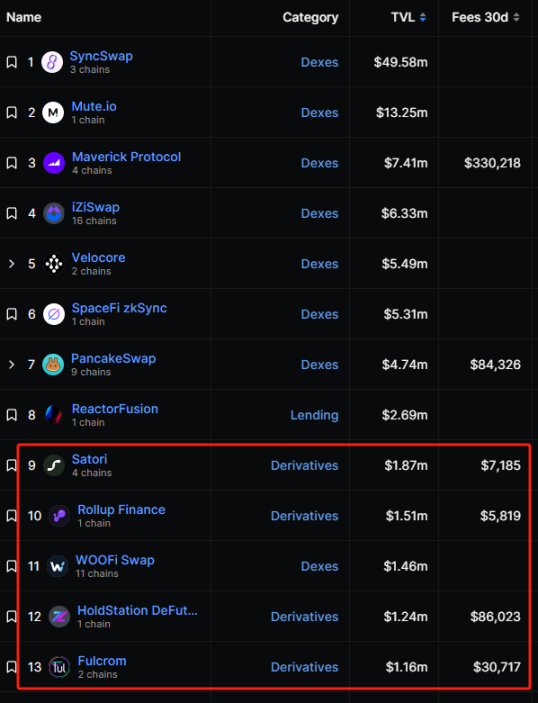Open the iZiSwap protocol link

click(95, 207)
